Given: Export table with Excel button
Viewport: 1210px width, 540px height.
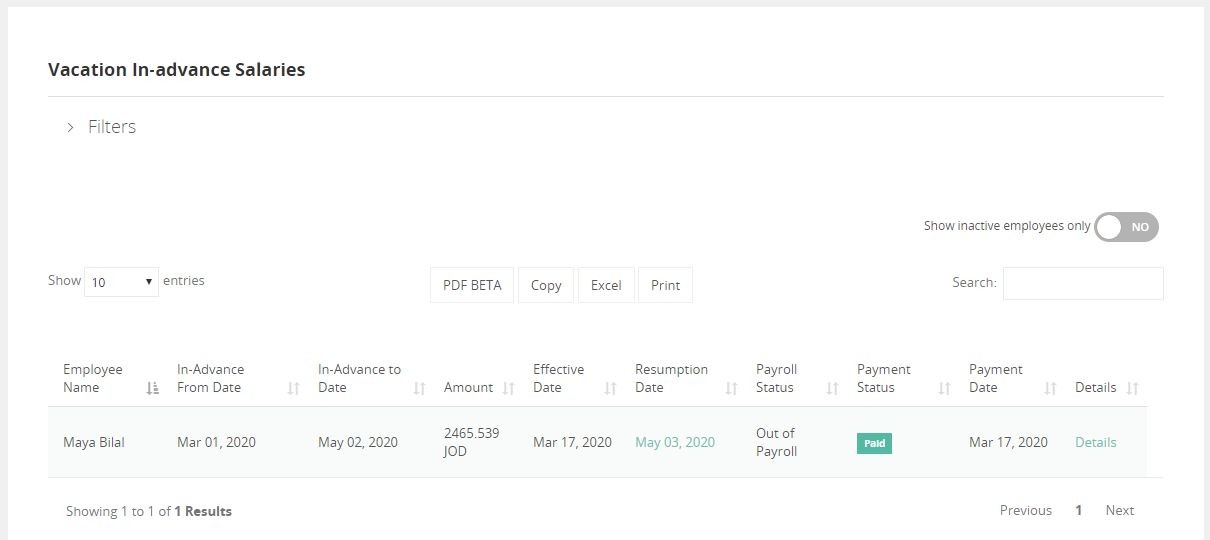Looking at the screenshot, I should [x=606, y=285].
